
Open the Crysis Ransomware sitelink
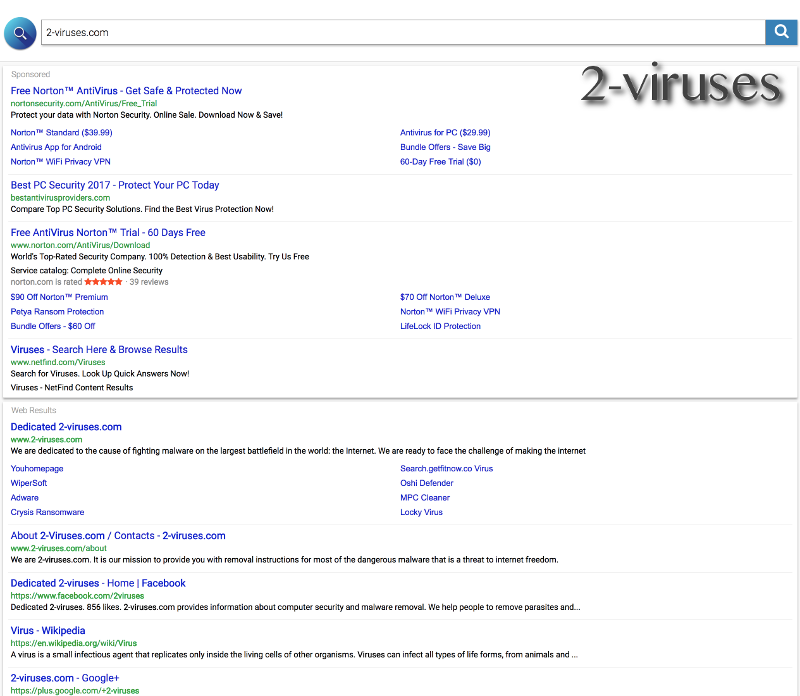click(x=47, y=512)
